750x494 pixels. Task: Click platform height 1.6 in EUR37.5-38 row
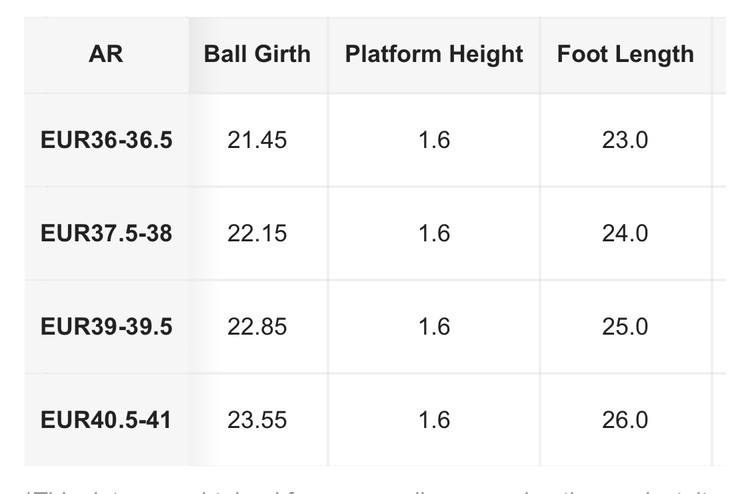coord(434,233)
